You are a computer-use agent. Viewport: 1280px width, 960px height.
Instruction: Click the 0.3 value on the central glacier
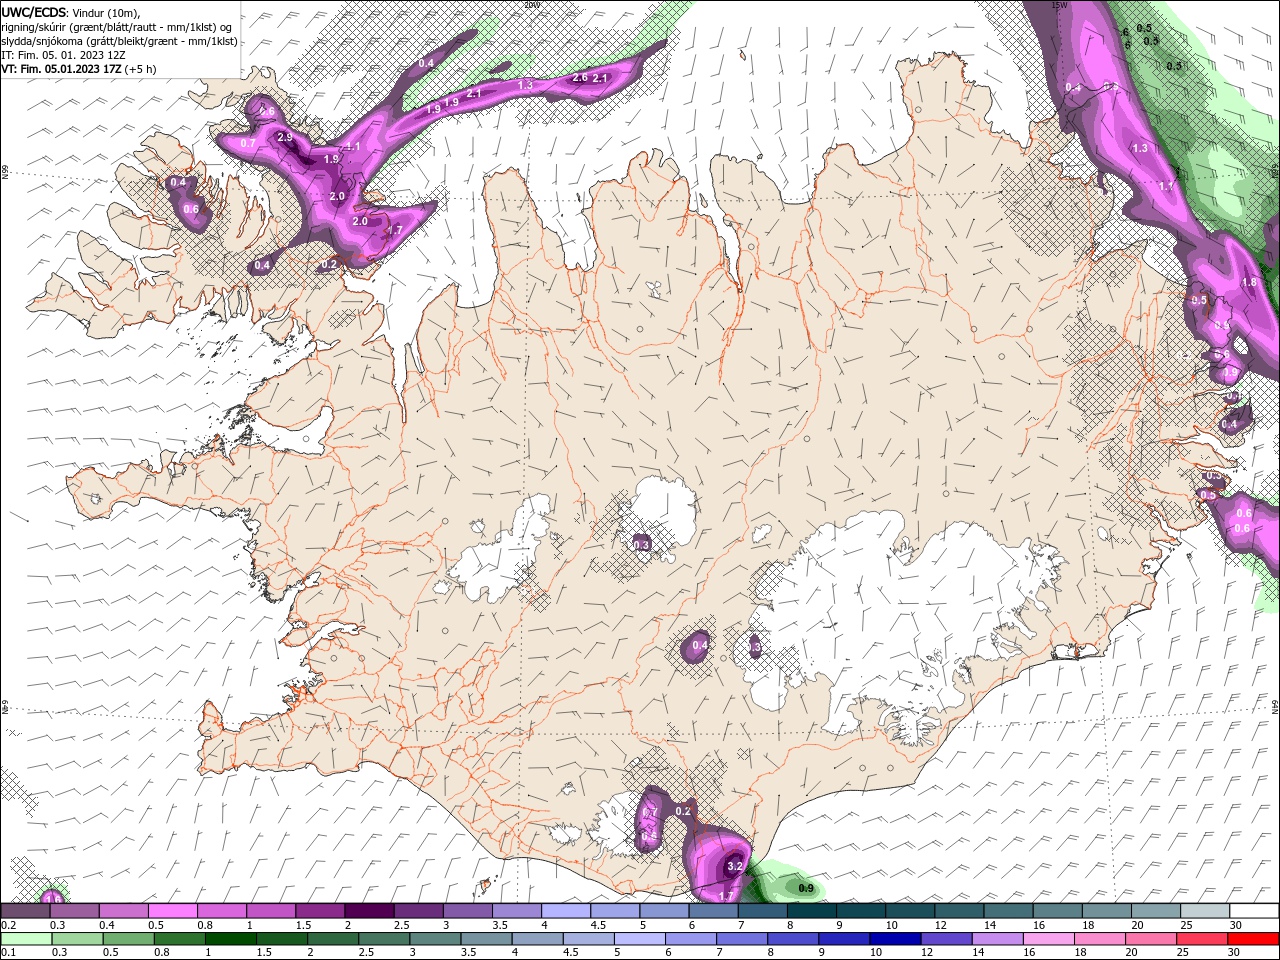[642, 545]
